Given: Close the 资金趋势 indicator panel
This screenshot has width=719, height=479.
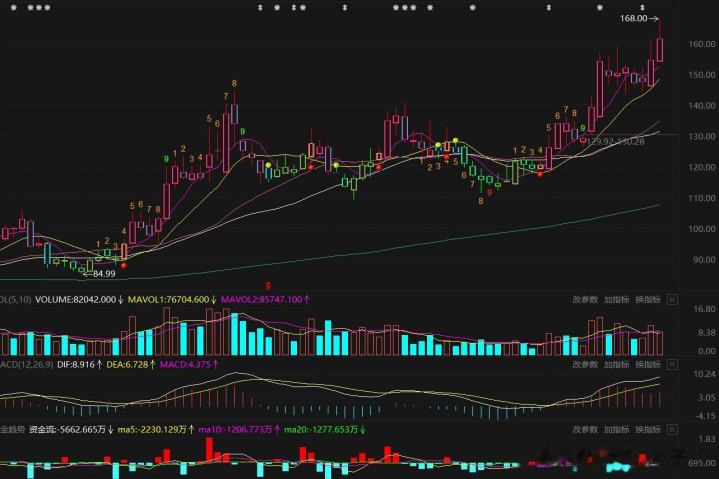Looking at the screenshot, I should (672, 430).
